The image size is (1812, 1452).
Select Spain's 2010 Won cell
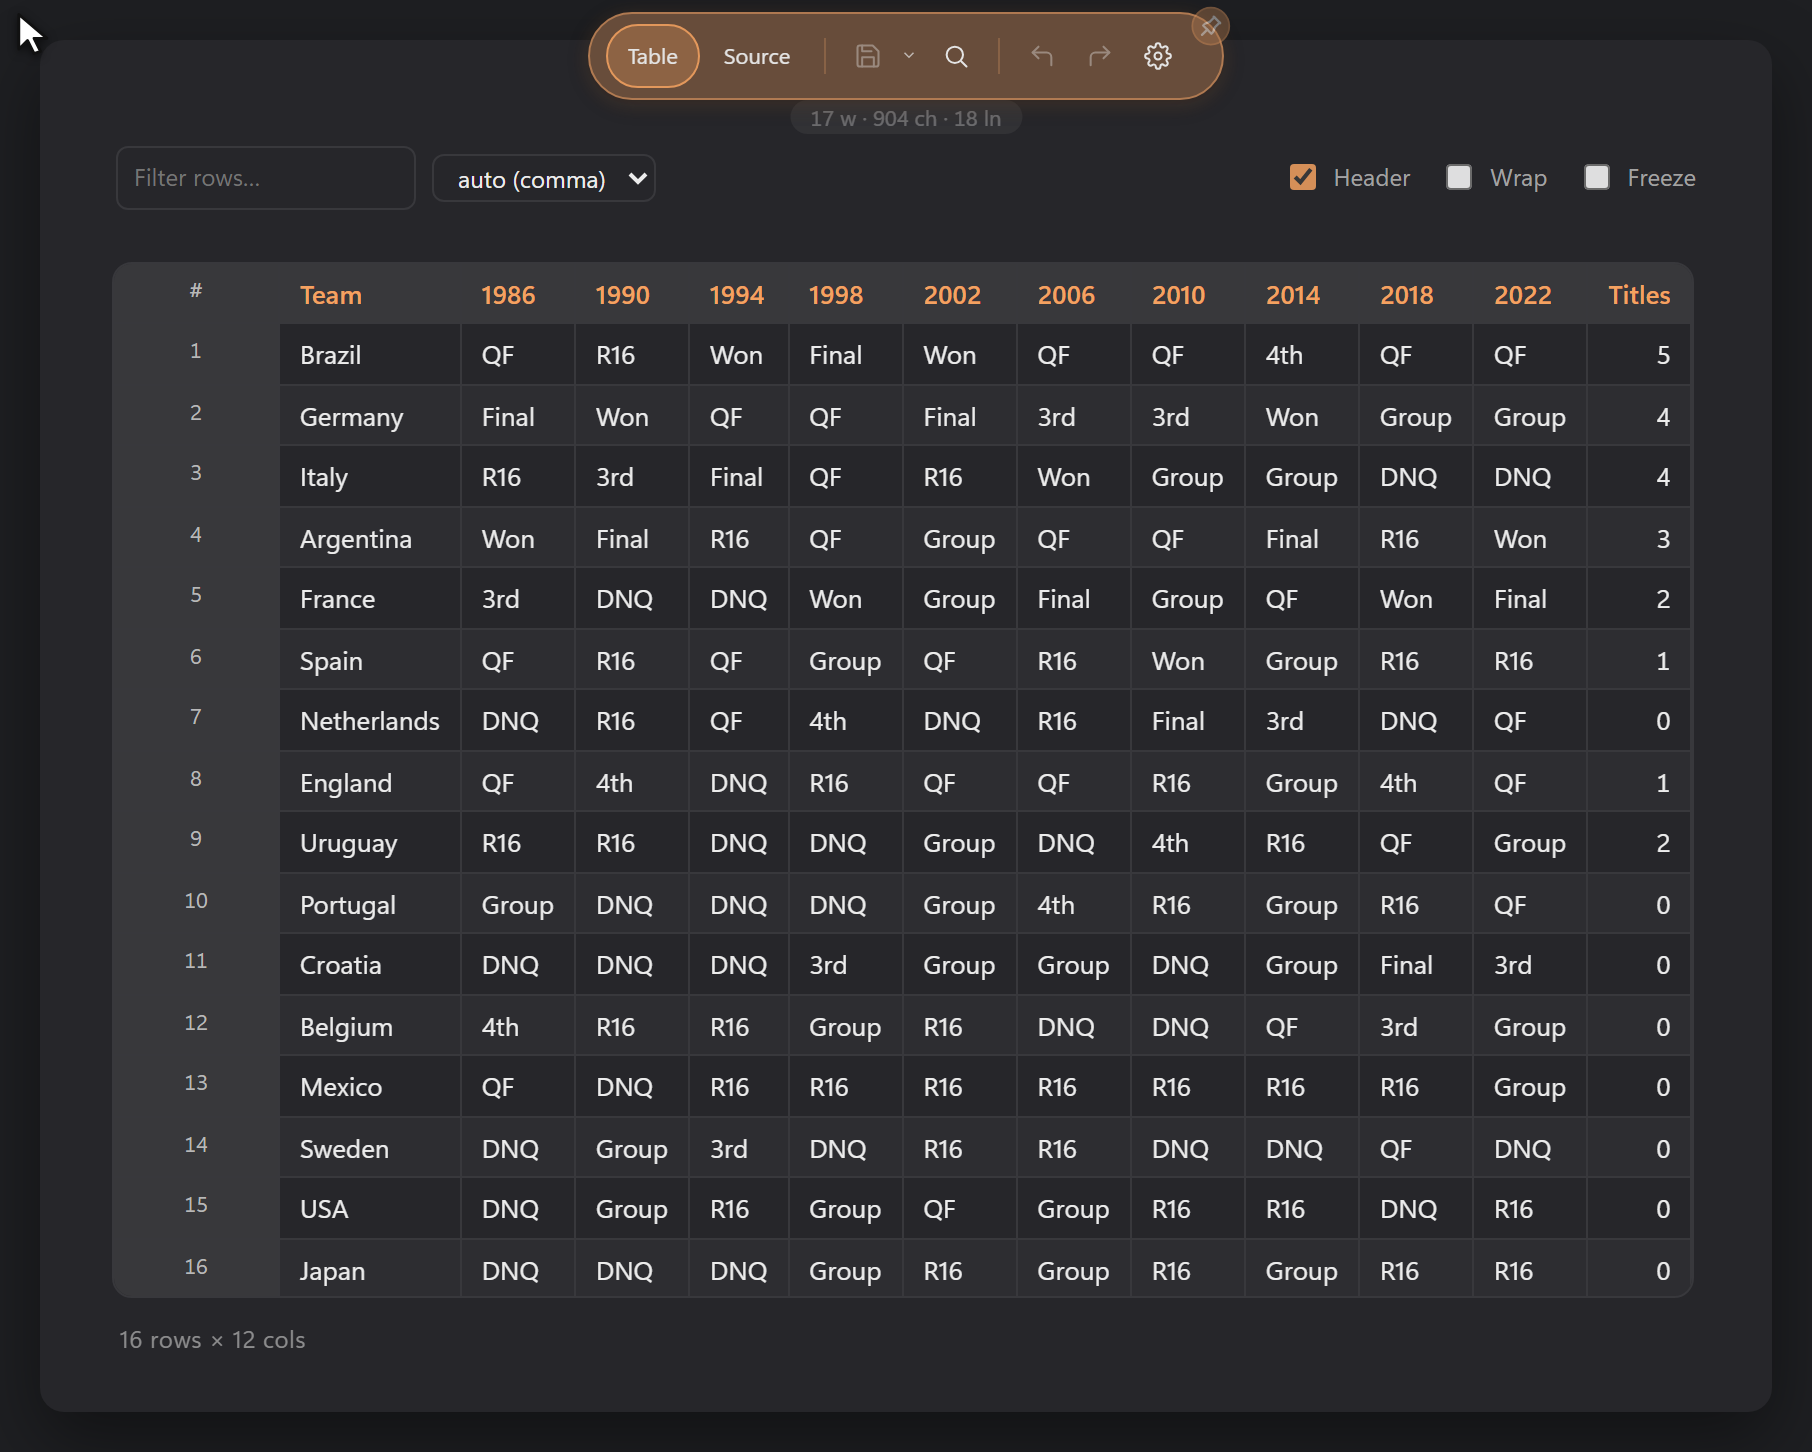click(x=1188, y=661)
